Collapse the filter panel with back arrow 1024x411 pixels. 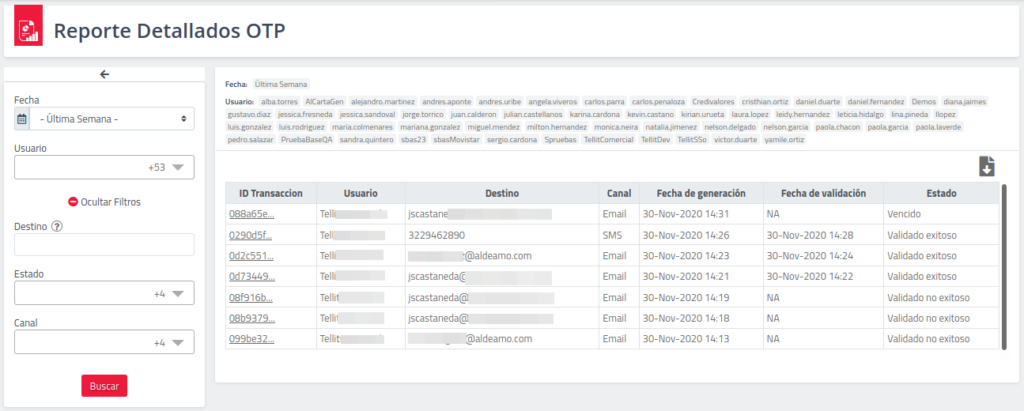click(104, 74)
